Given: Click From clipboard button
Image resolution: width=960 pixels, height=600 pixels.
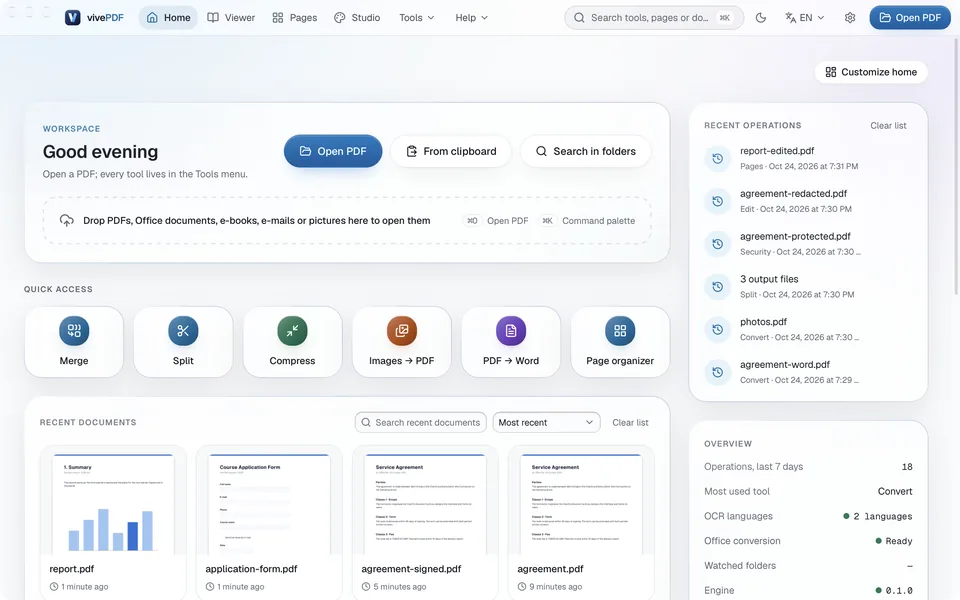Looking at the screenshot, I should pos(451,151).
